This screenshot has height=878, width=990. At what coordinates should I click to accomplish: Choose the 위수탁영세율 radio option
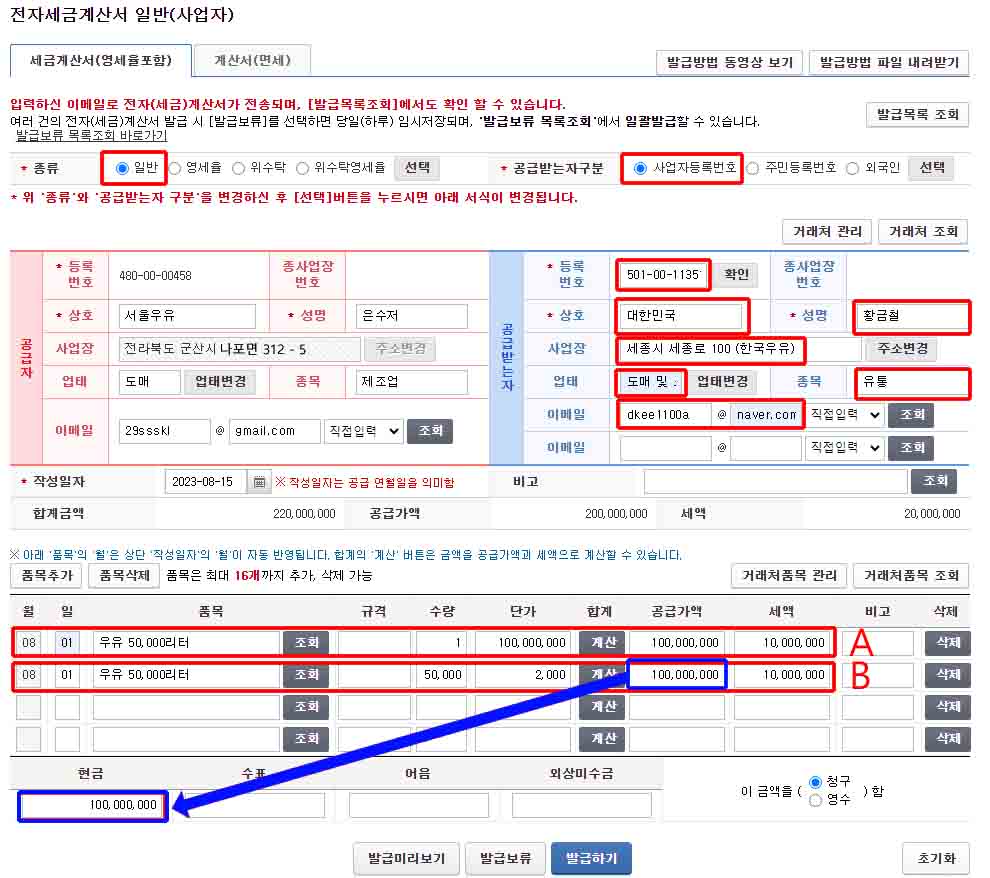click(302, 168)
